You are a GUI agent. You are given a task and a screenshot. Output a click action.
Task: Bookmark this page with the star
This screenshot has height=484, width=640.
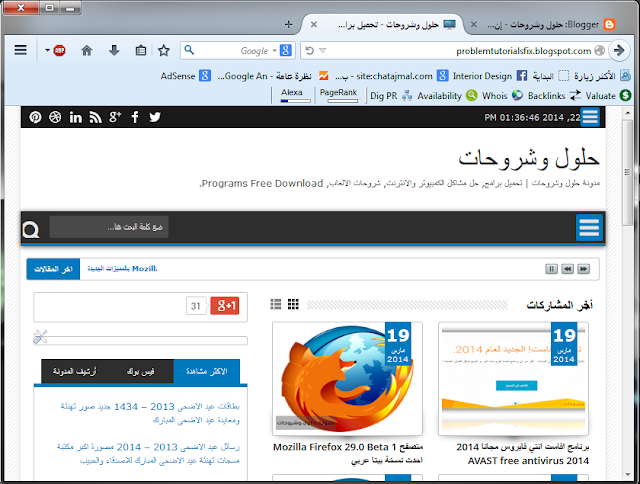tap(164, 51)
